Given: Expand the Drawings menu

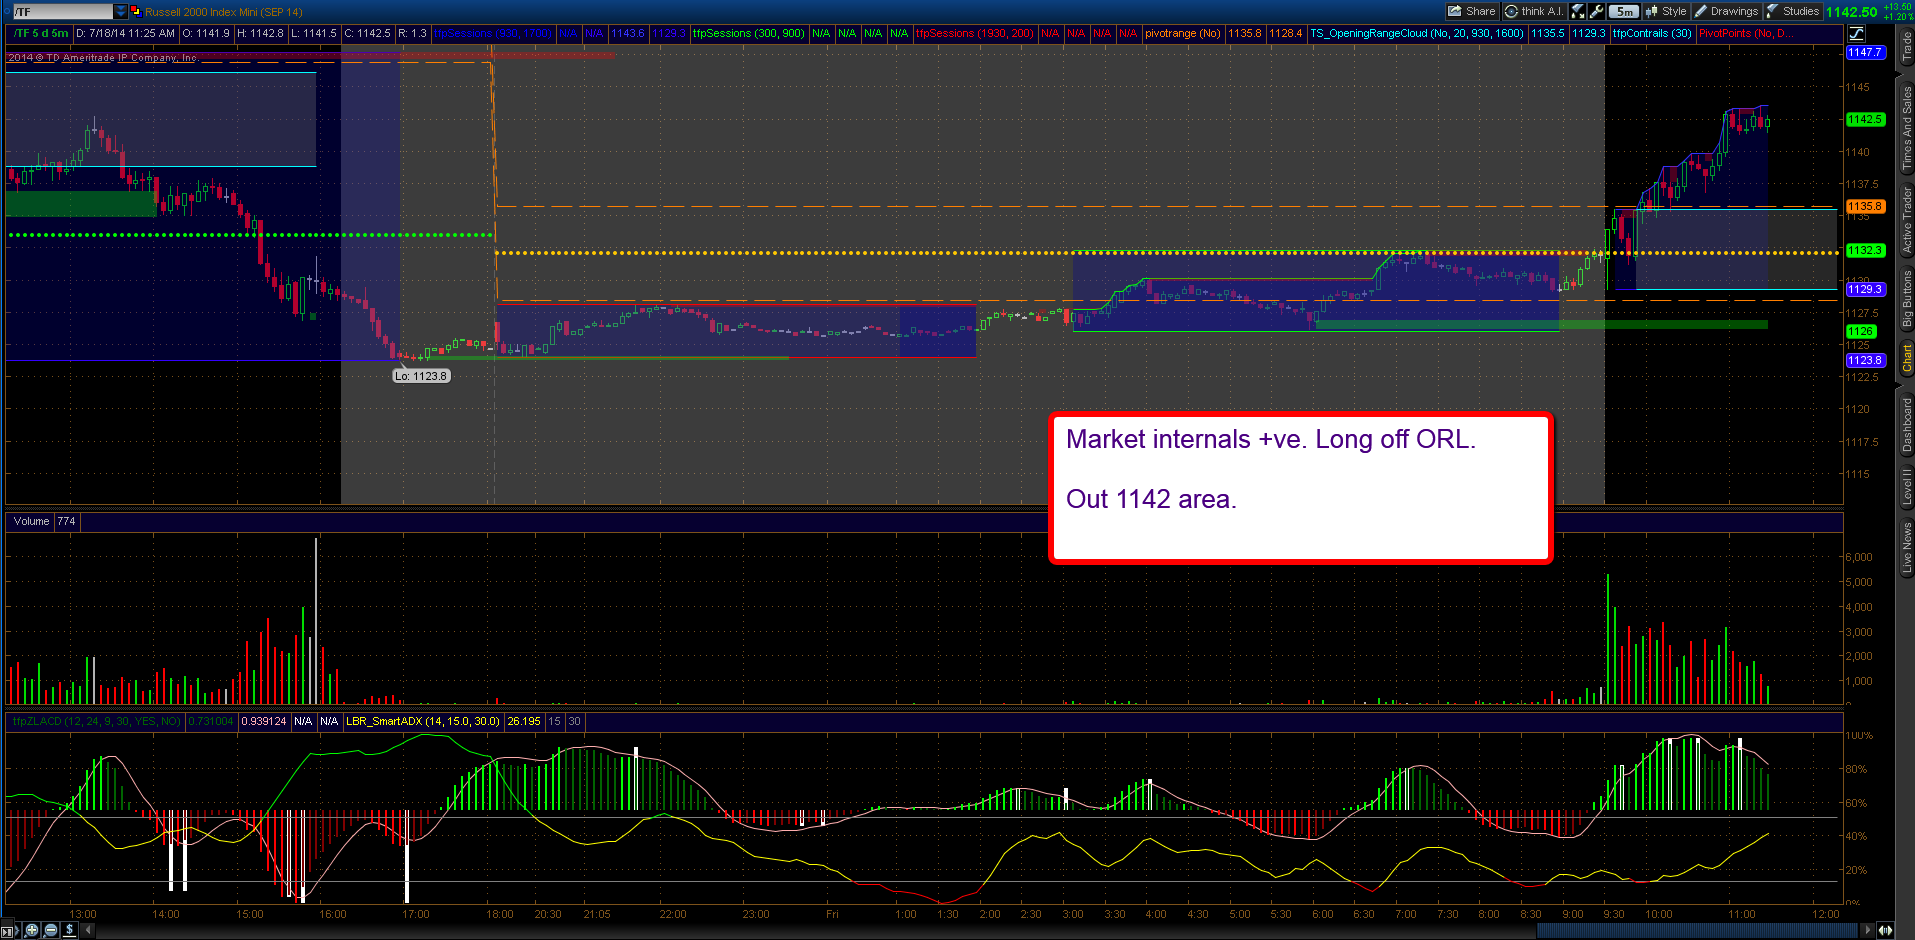Looking at the screenshot, I should tap(1727, 11).
